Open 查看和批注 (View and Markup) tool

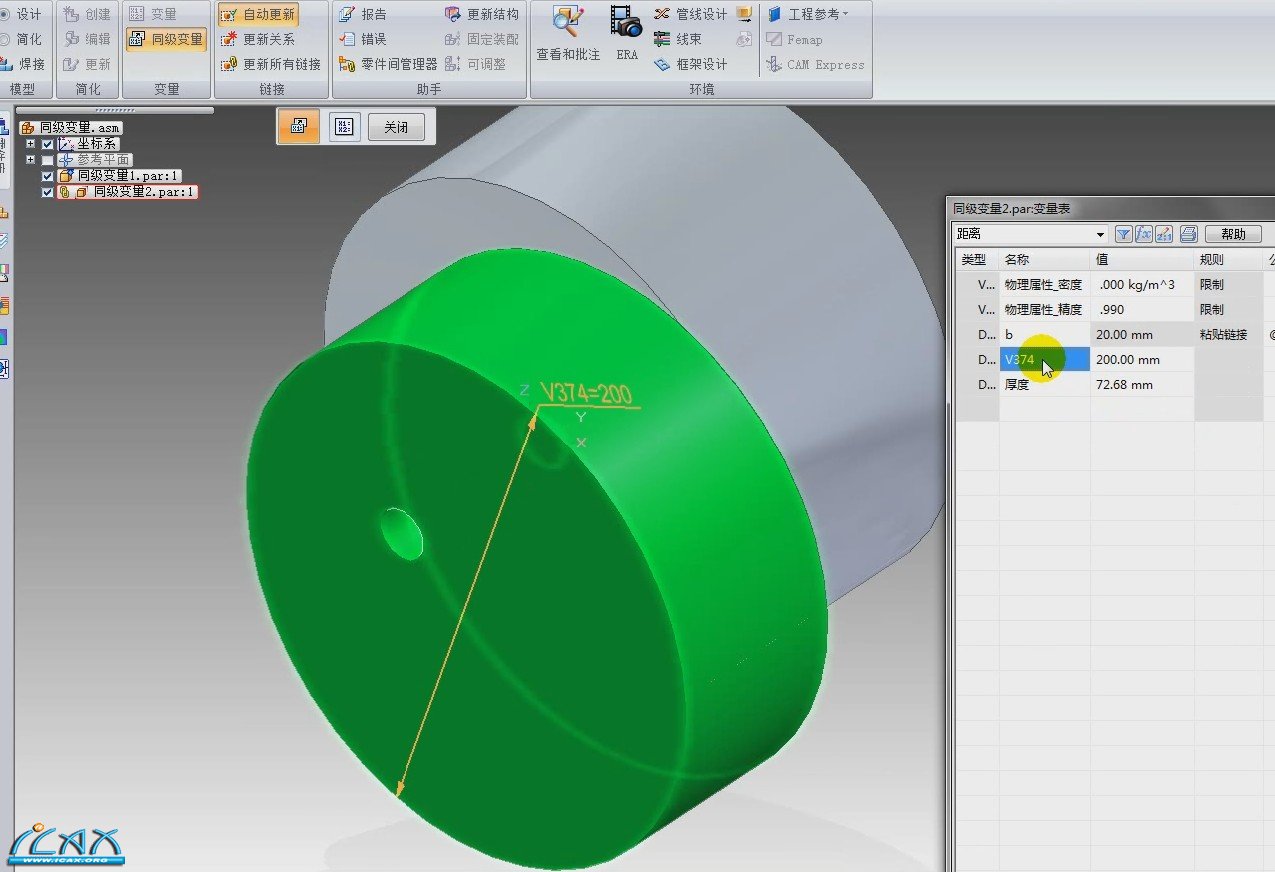point(568,32)
